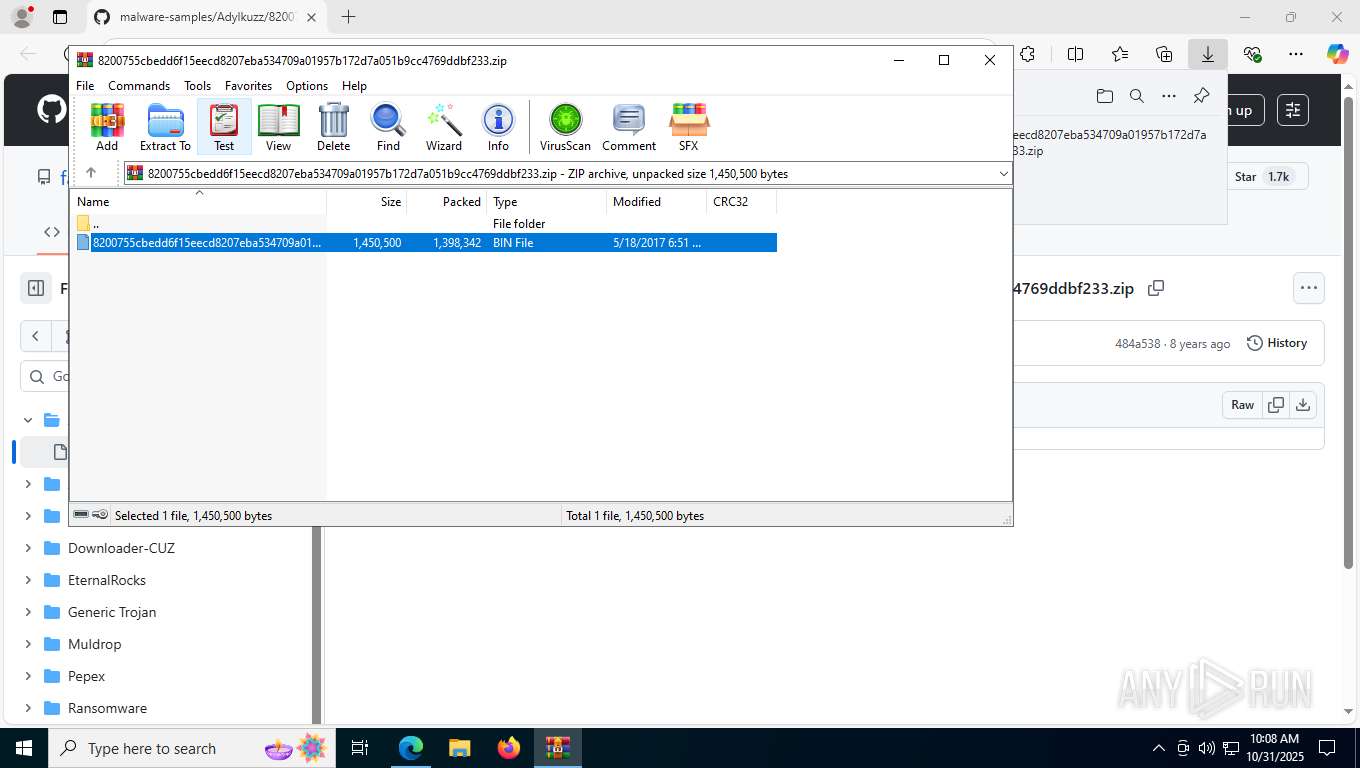The width and height of the screenshot is (1360, 768).
Task: Open File Explorer from the taskbar
Action: (459, 748)
